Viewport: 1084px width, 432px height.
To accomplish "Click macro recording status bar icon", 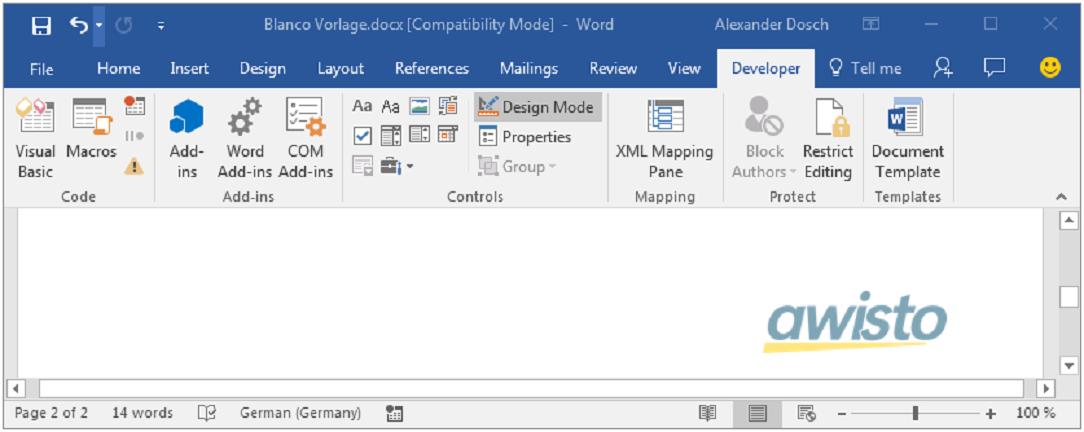I will [x=395, y=413].
